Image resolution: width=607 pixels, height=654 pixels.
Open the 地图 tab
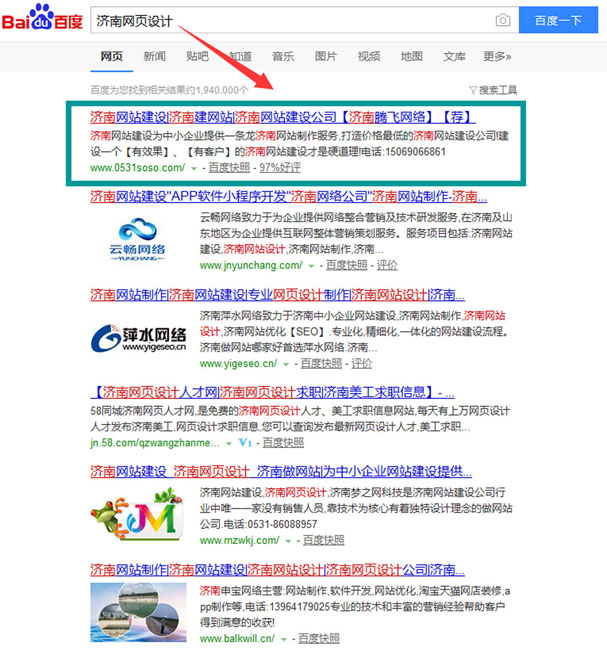tap(412, 56)
